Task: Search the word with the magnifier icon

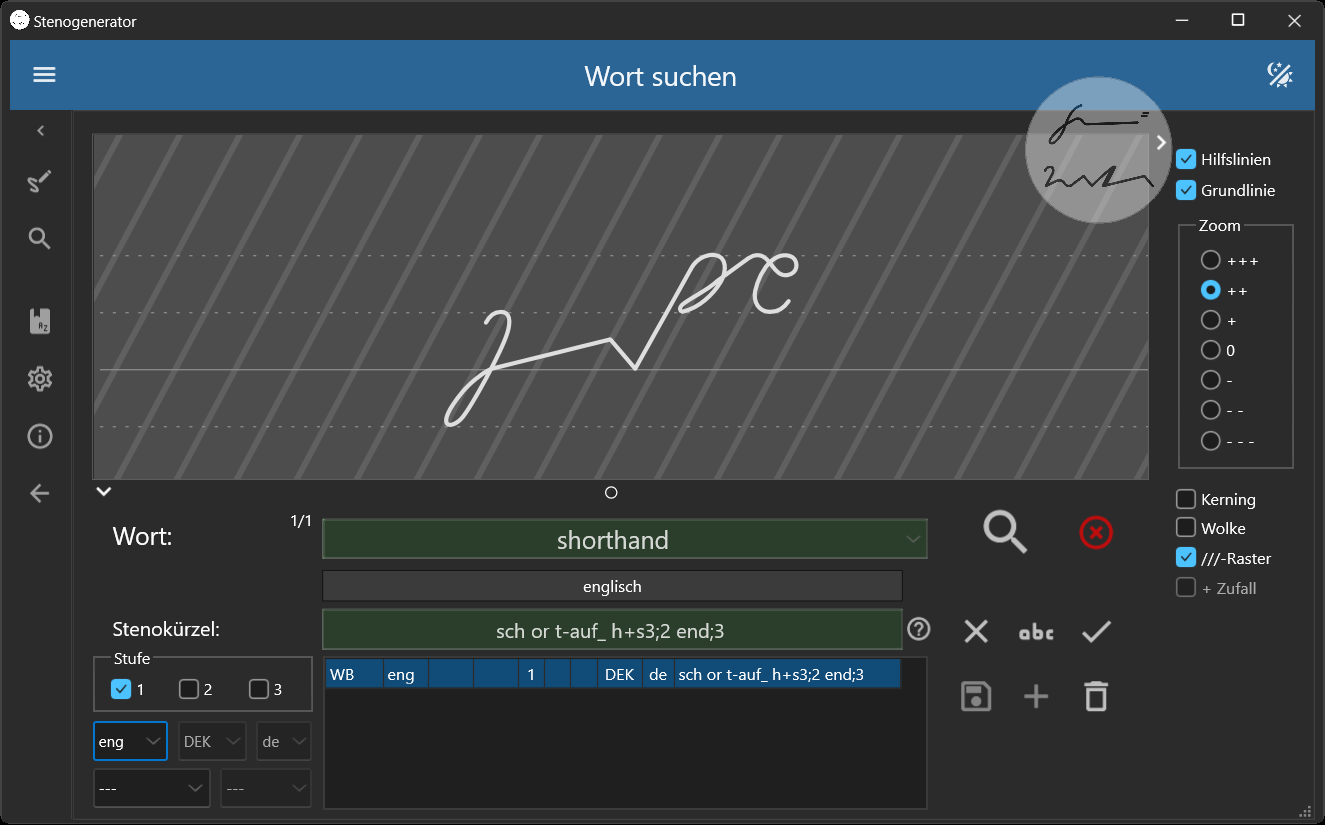Action: click(1005, 532)
